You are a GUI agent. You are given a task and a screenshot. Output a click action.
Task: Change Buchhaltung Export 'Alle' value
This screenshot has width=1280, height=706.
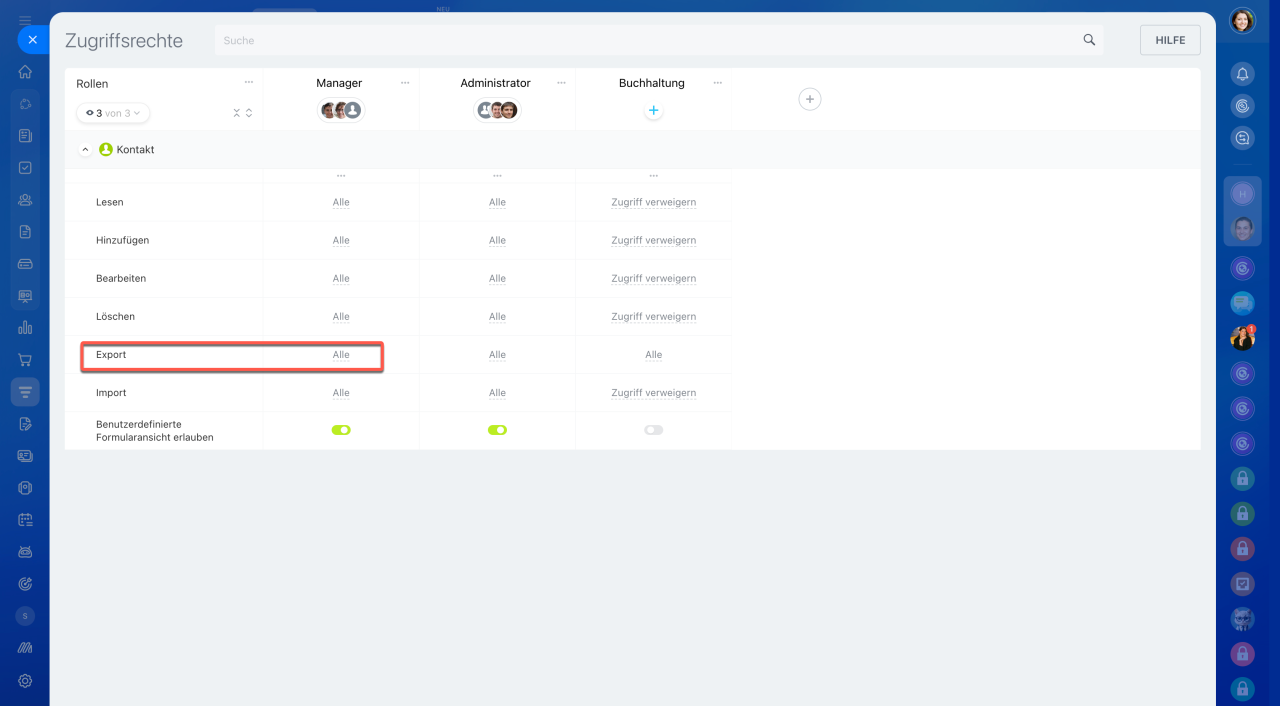click(x=653, y=355)
